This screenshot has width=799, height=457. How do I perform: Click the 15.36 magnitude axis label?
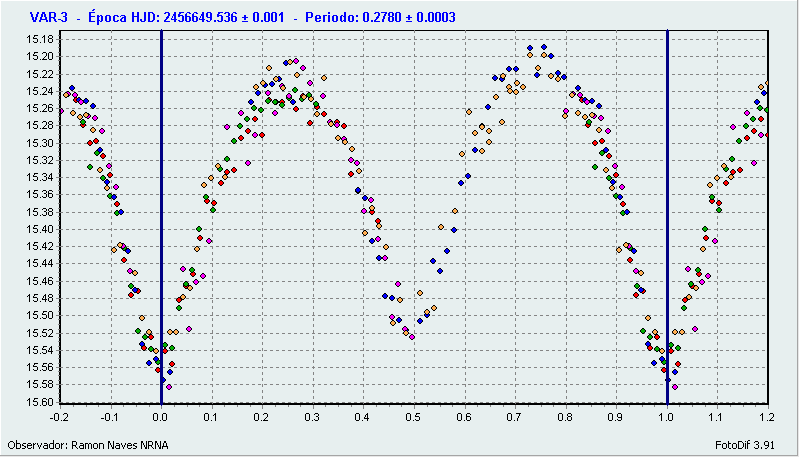point(40,195)
